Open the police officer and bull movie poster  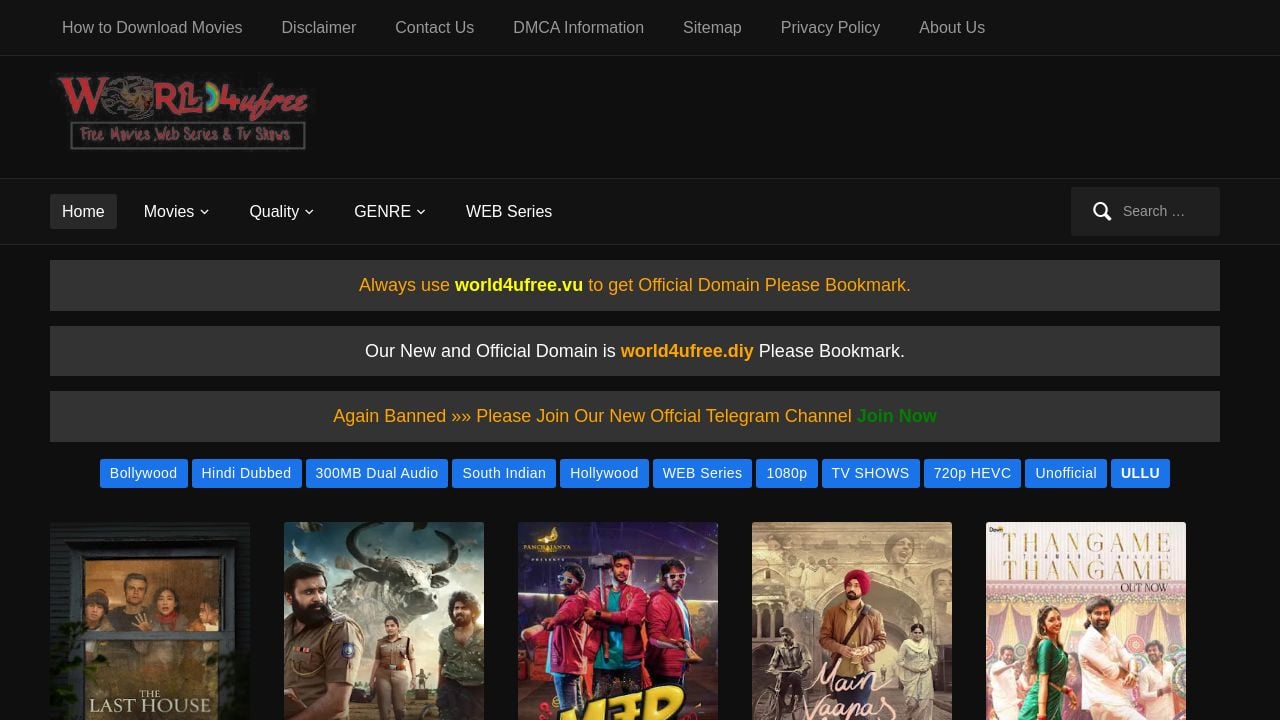click(x=384, y=621)
